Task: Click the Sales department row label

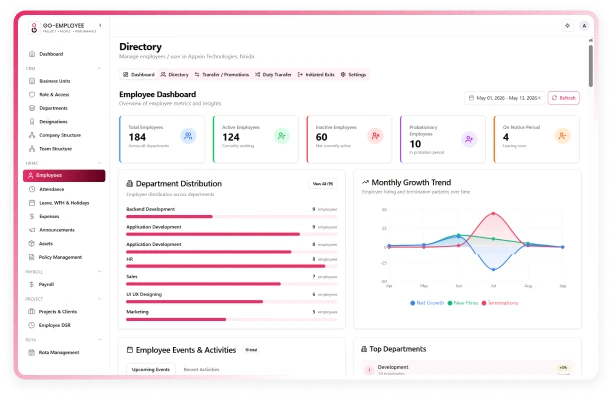Action: coord(132,277)
